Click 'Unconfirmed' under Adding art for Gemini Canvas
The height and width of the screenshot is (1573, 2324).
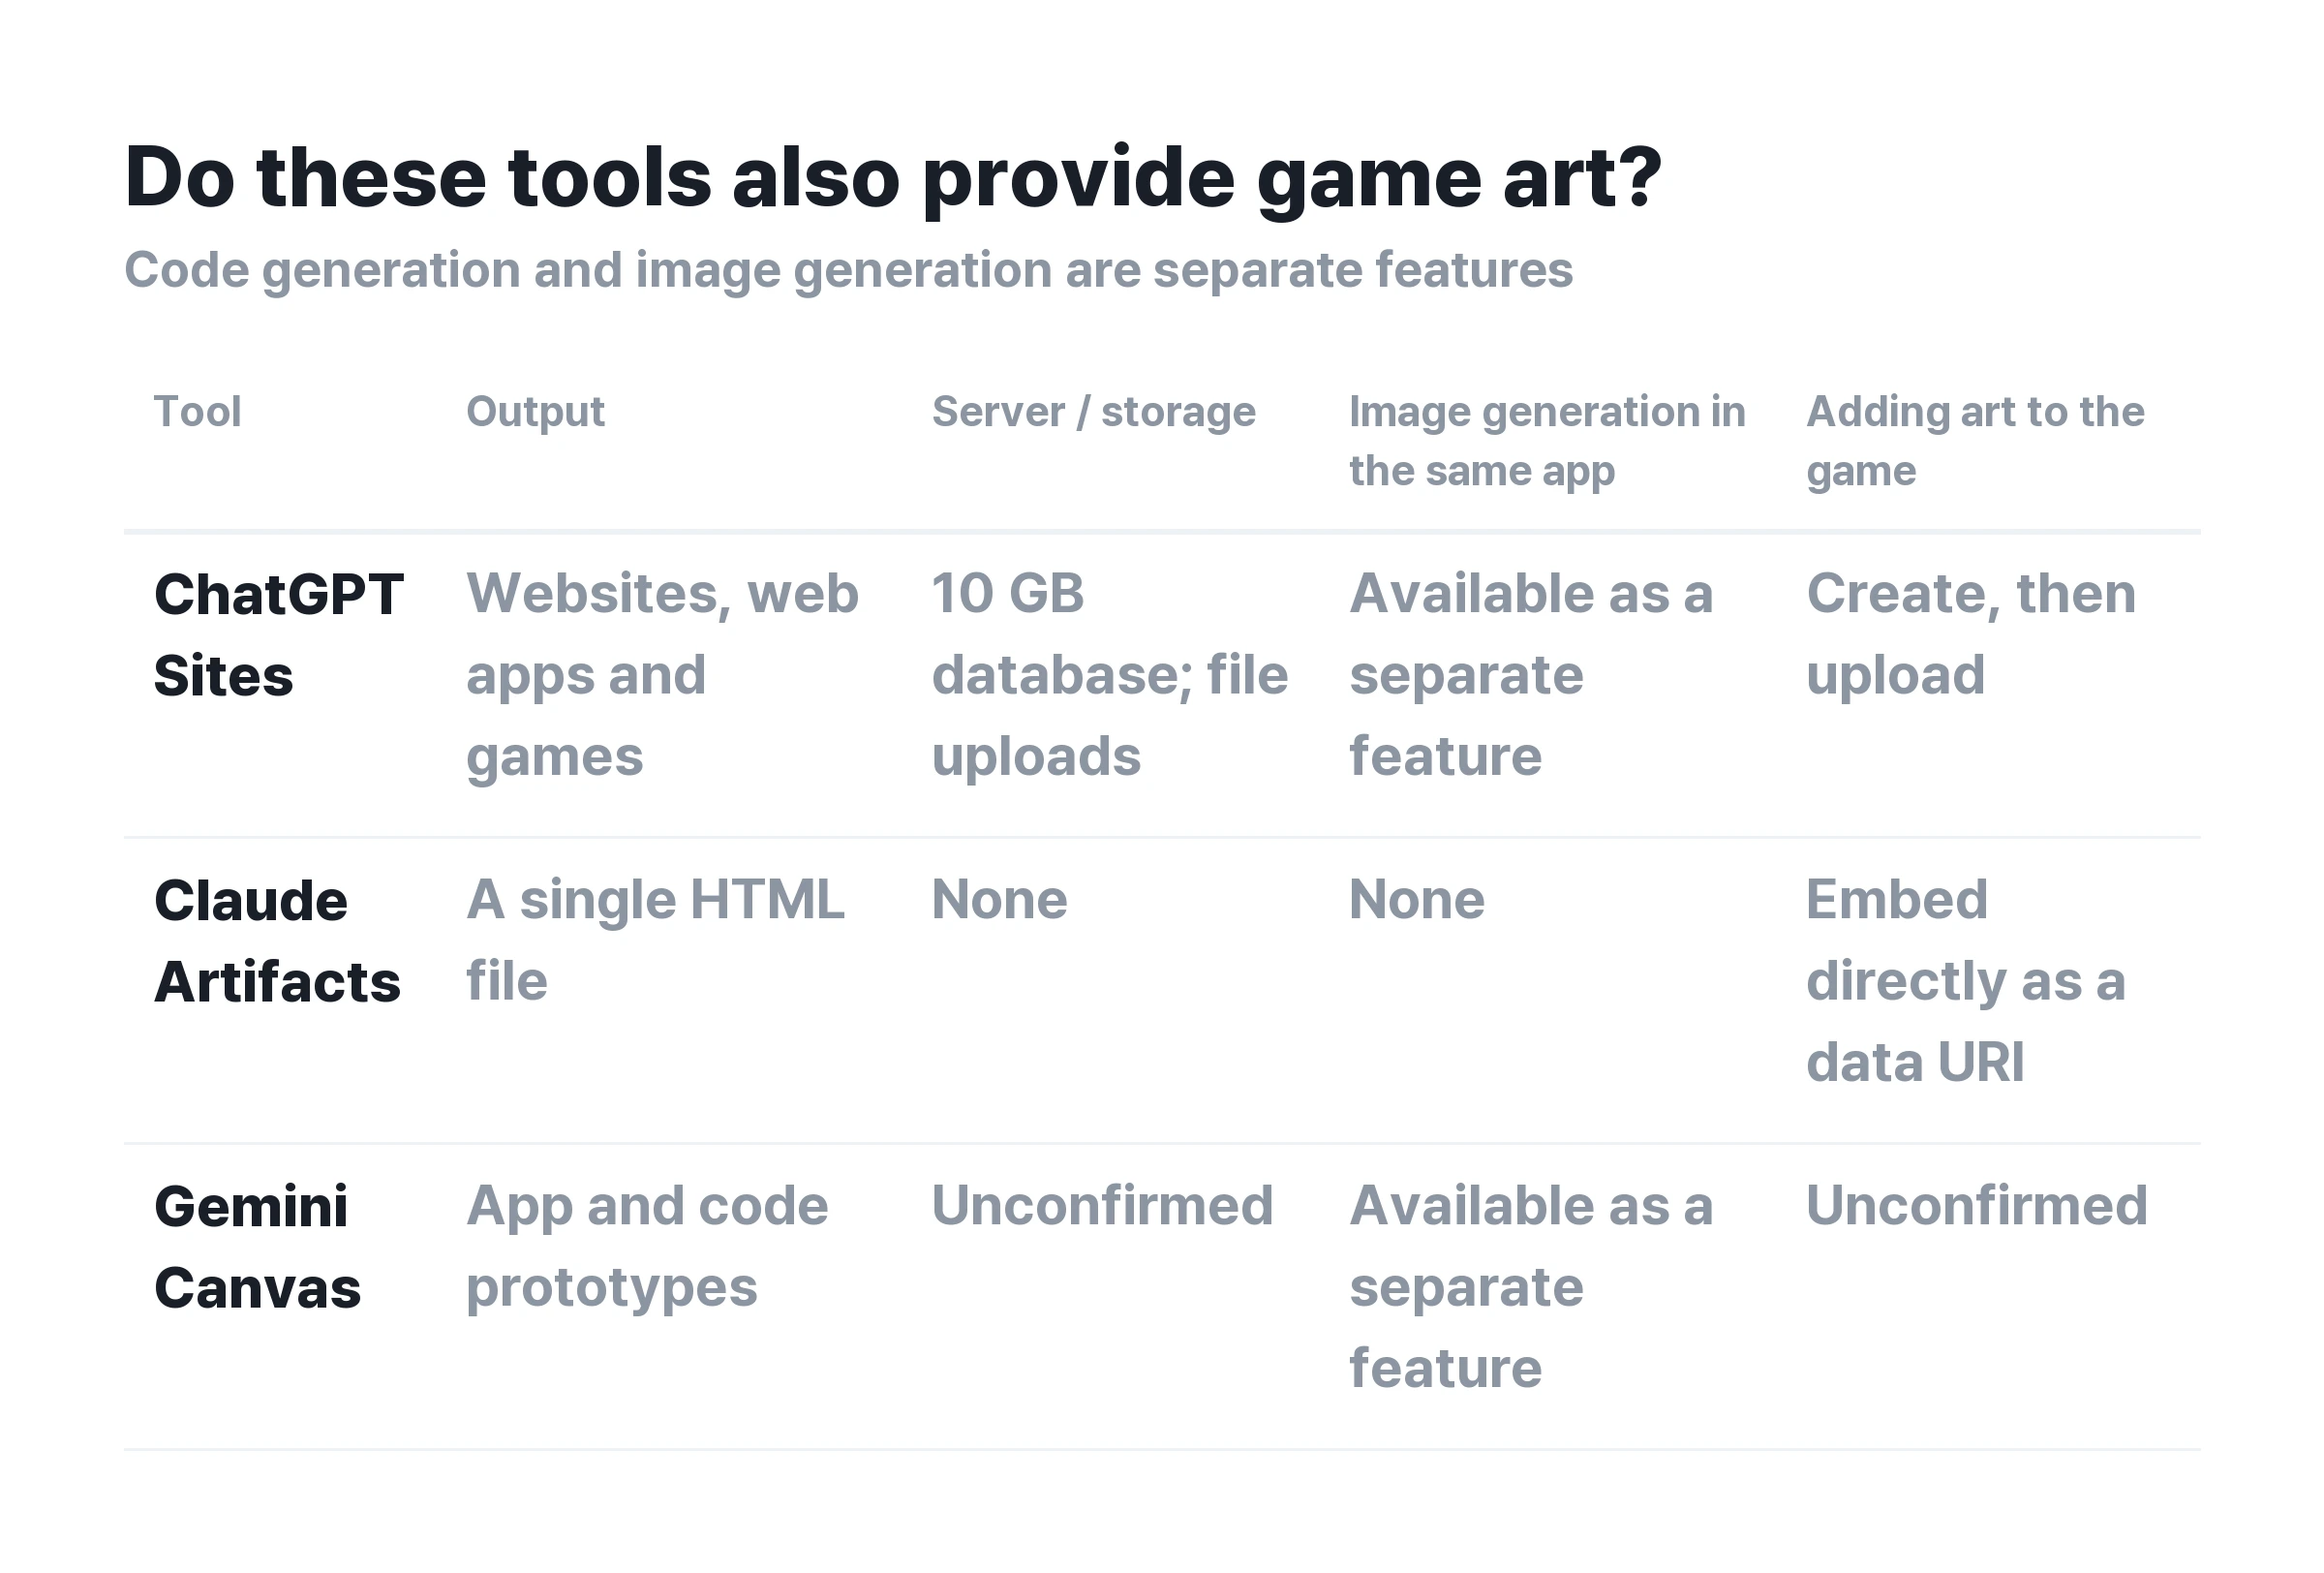click(1977, 1206)
